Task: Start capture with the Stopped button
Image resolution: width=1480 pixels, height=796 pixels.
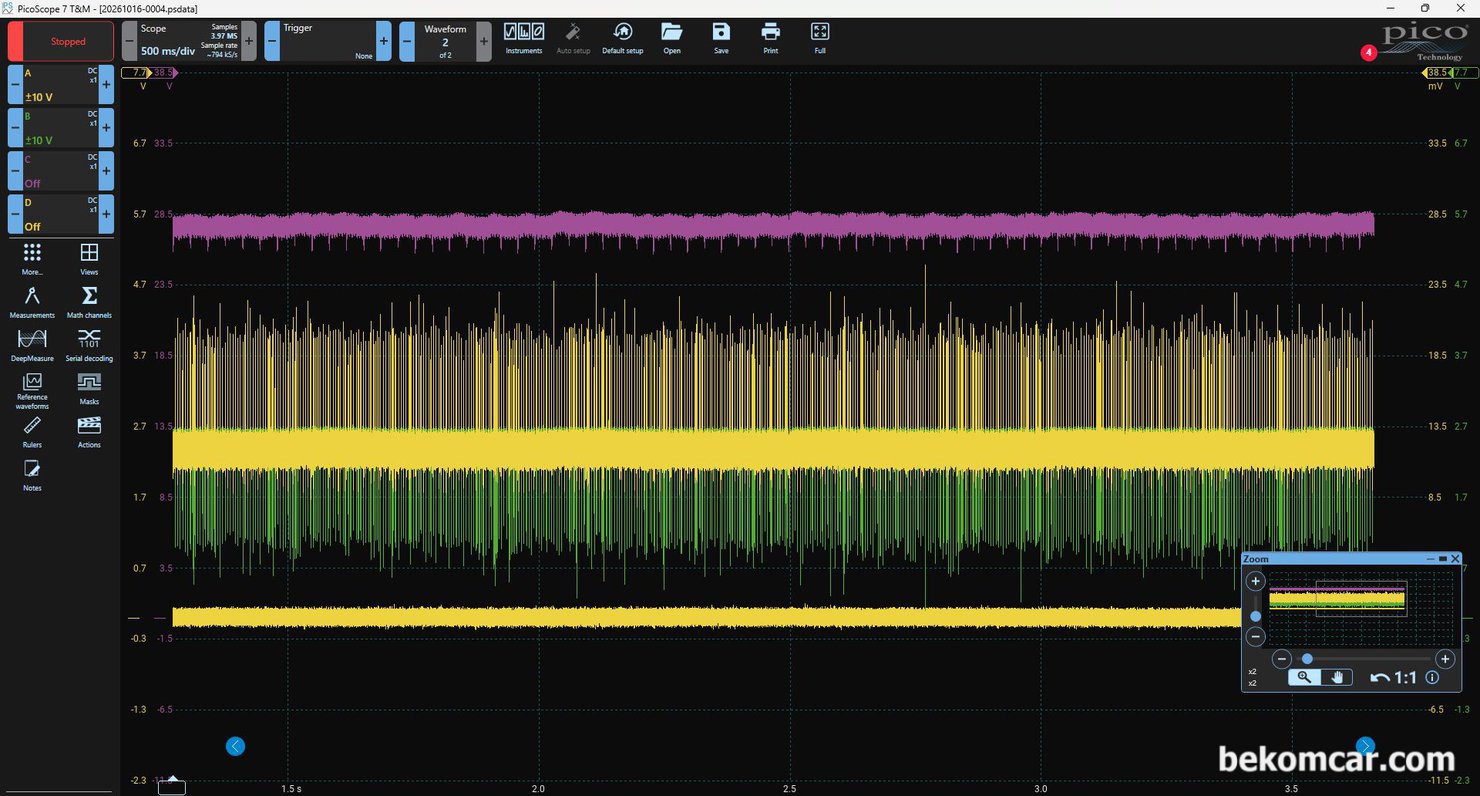Action: (x=61, y=42)
